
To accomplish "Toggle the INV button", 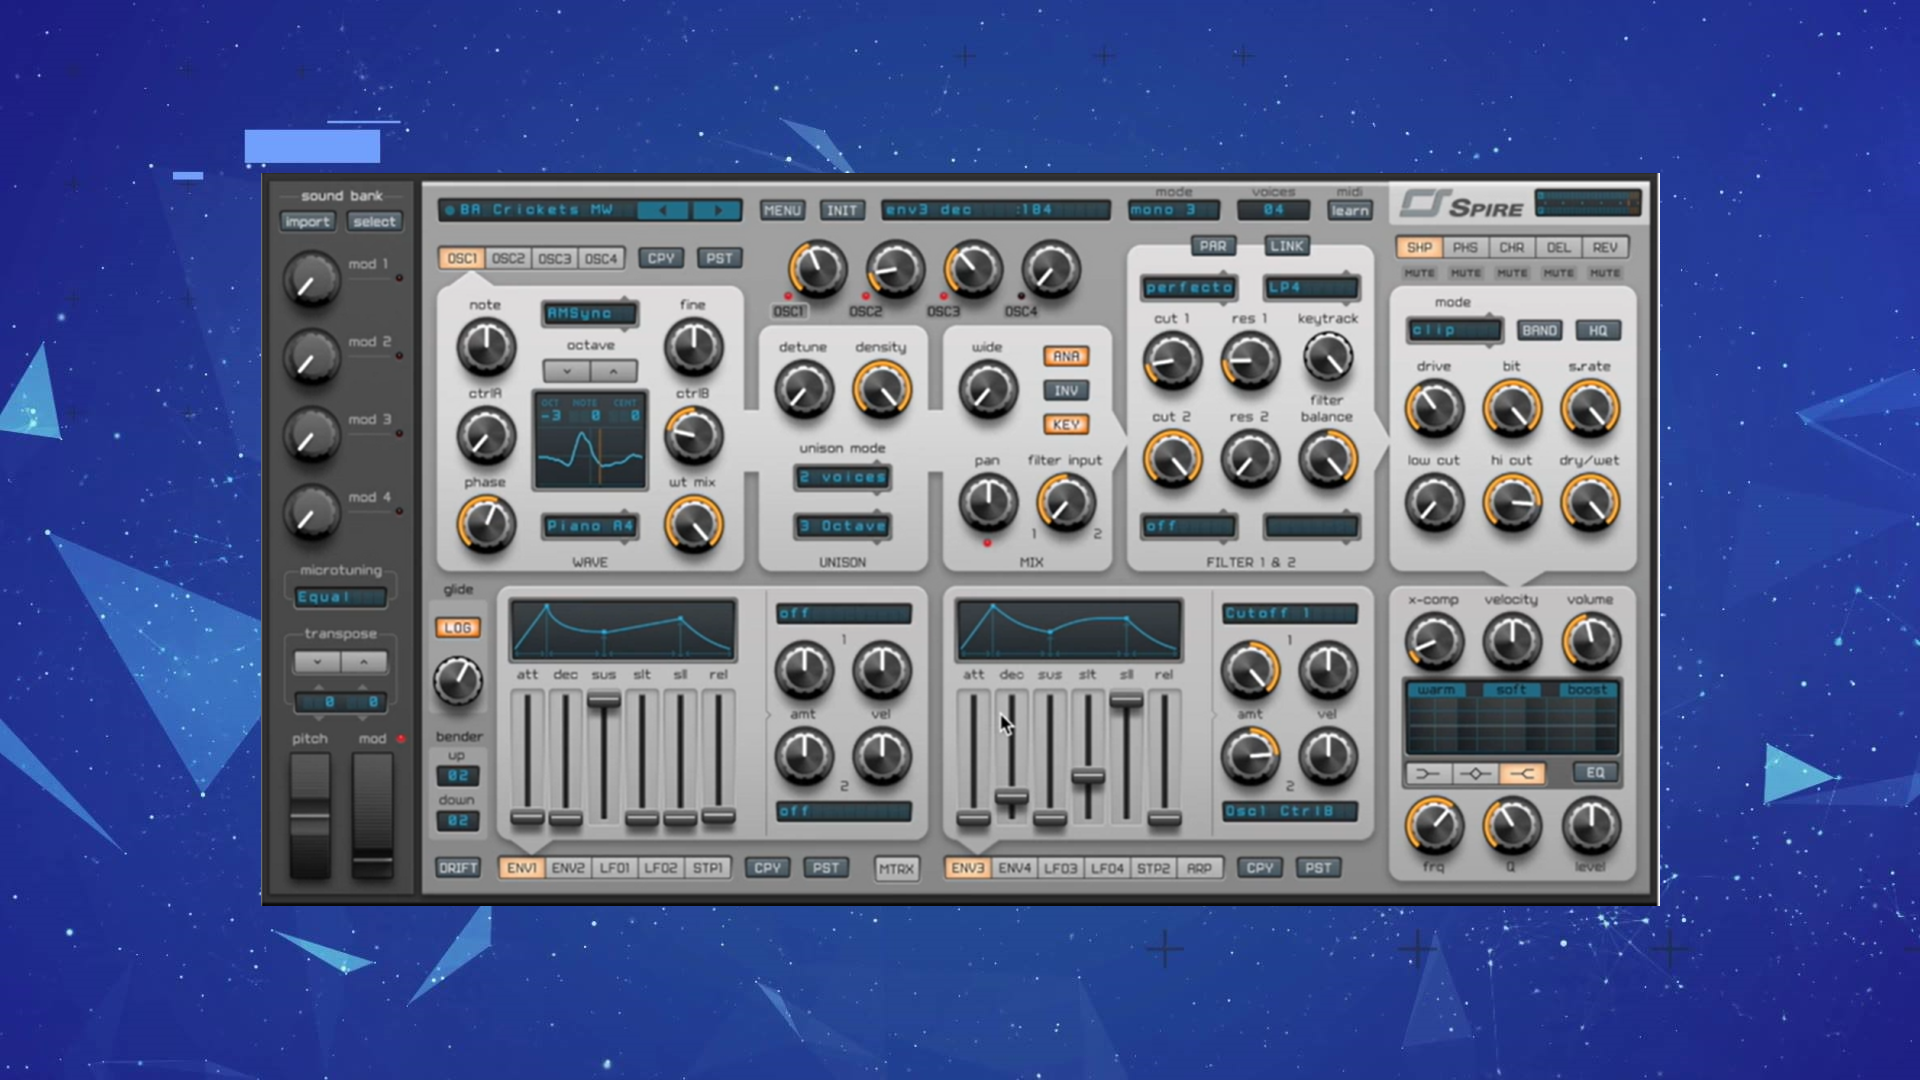I will (1066, 390).
